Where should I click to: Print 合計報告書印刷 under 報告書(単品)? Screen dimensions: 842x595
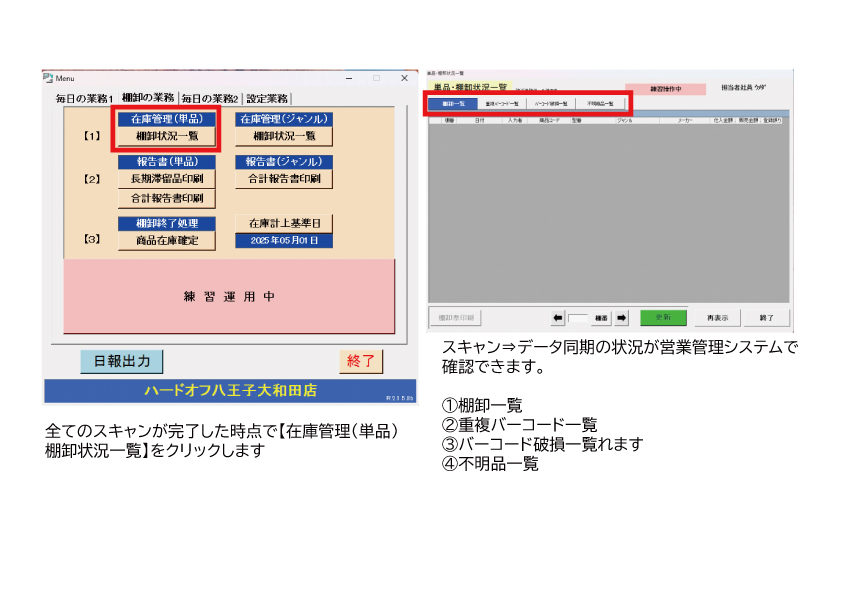167,198
